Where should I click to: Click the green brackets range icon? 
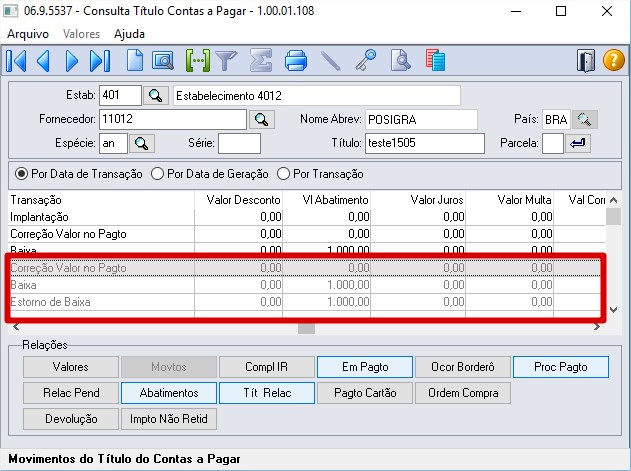coord(198,61)
